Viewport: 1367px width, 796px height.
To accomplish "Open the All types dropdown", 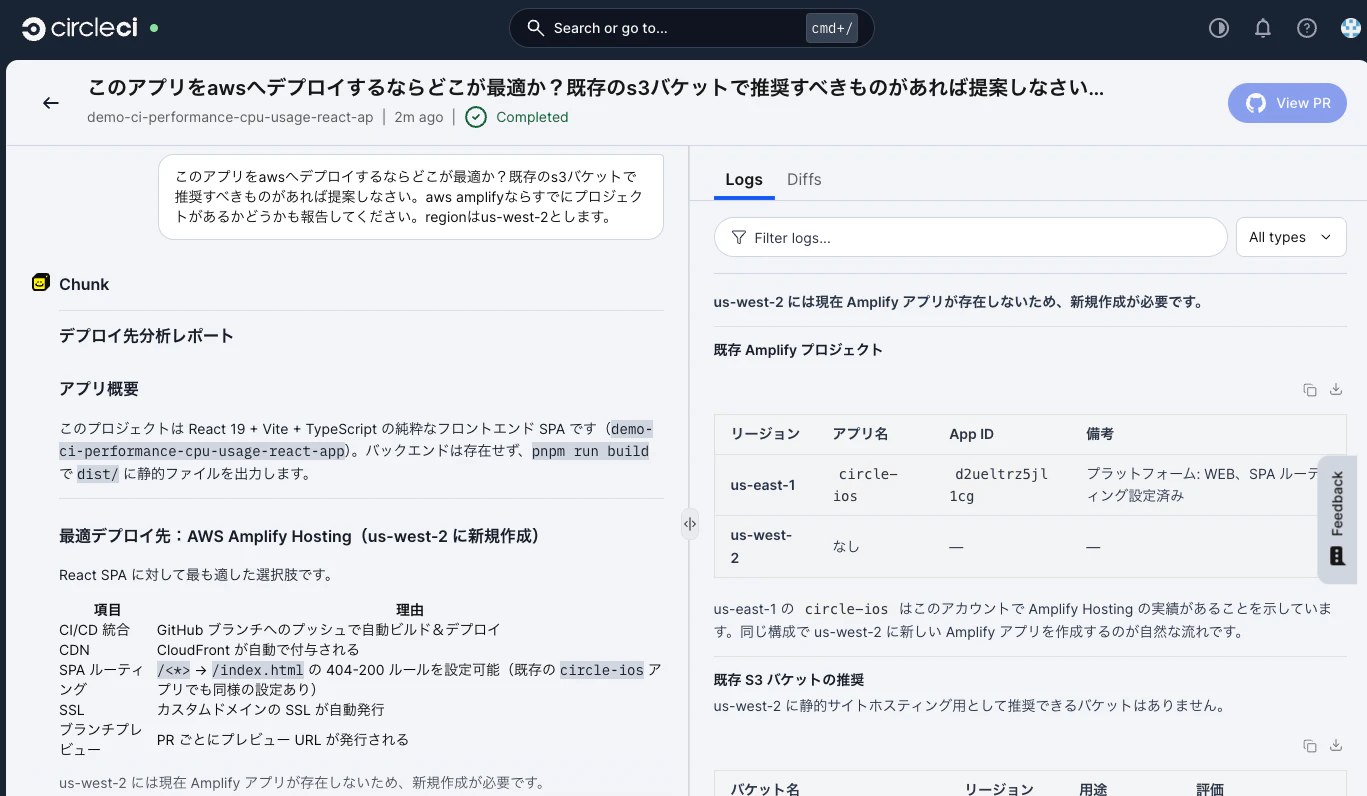I will [1291, 237].
